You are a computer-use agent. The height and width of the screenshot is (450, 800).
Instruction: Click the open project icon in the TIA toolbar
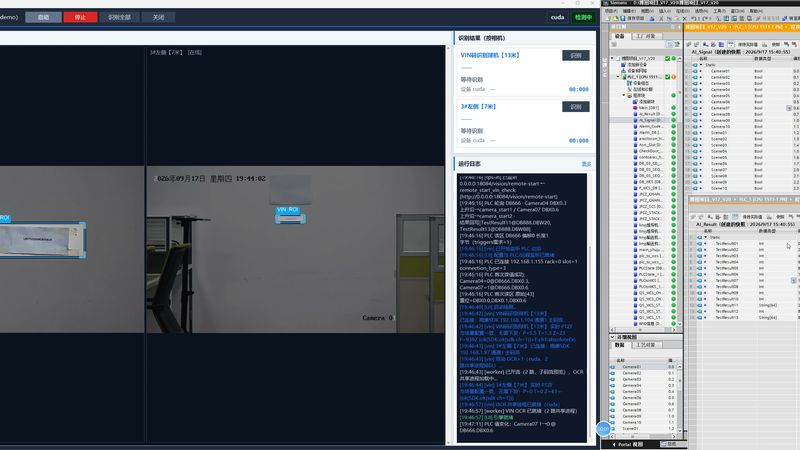coord(616,18)
